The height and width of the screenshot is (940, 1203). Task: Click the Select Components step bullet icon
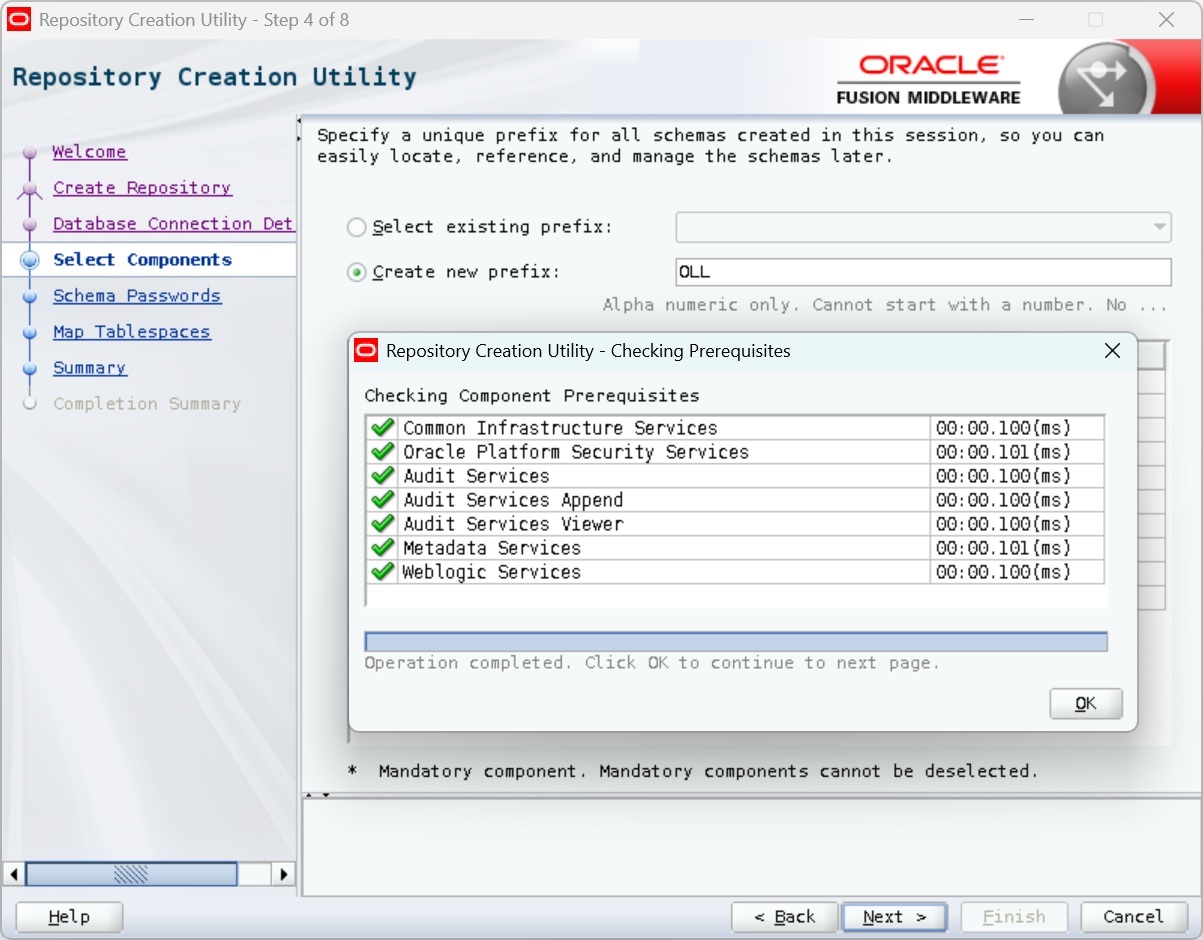30,260
